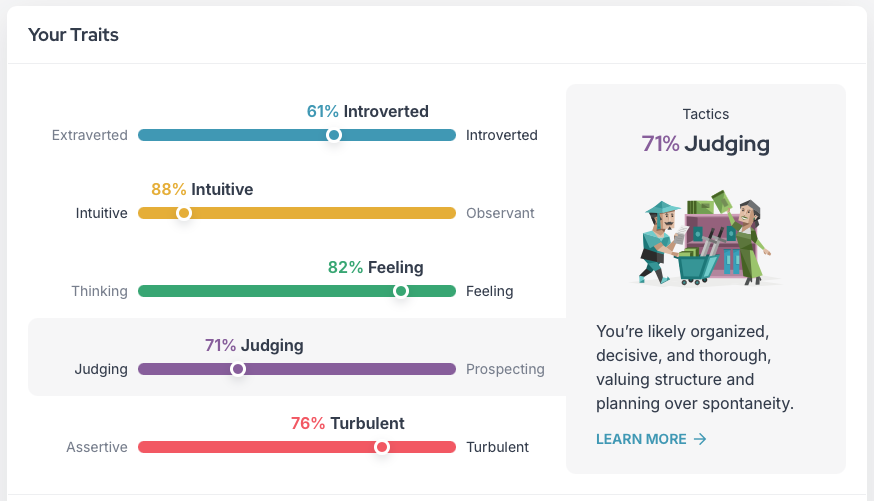Click the Intuitive slider handle
Screen dimensions: 874x501
tap(183, 213)
